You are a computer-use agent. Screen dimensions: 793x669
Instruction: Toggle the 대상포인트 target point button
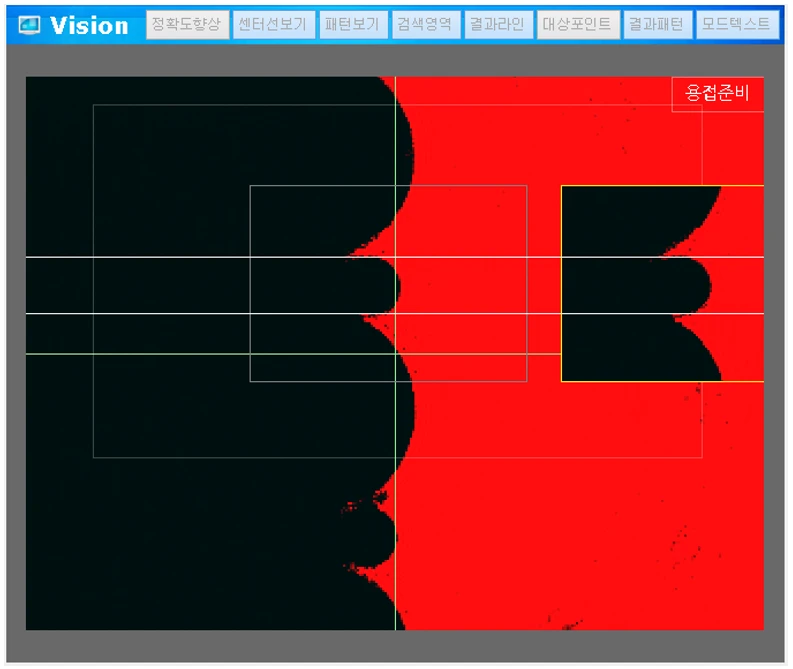pyautogui.click(x=578, y=24)
